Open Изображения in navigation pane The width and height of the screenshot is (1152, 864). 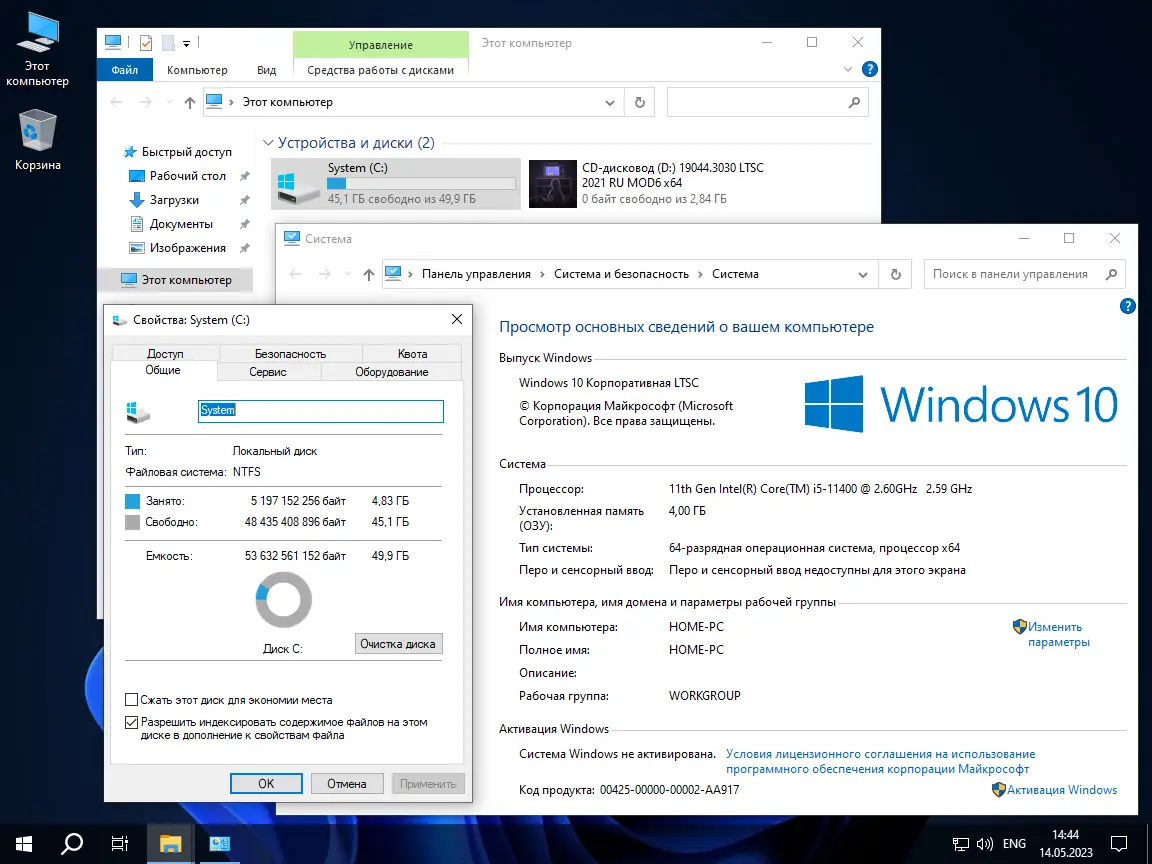(x=181, y=248)
